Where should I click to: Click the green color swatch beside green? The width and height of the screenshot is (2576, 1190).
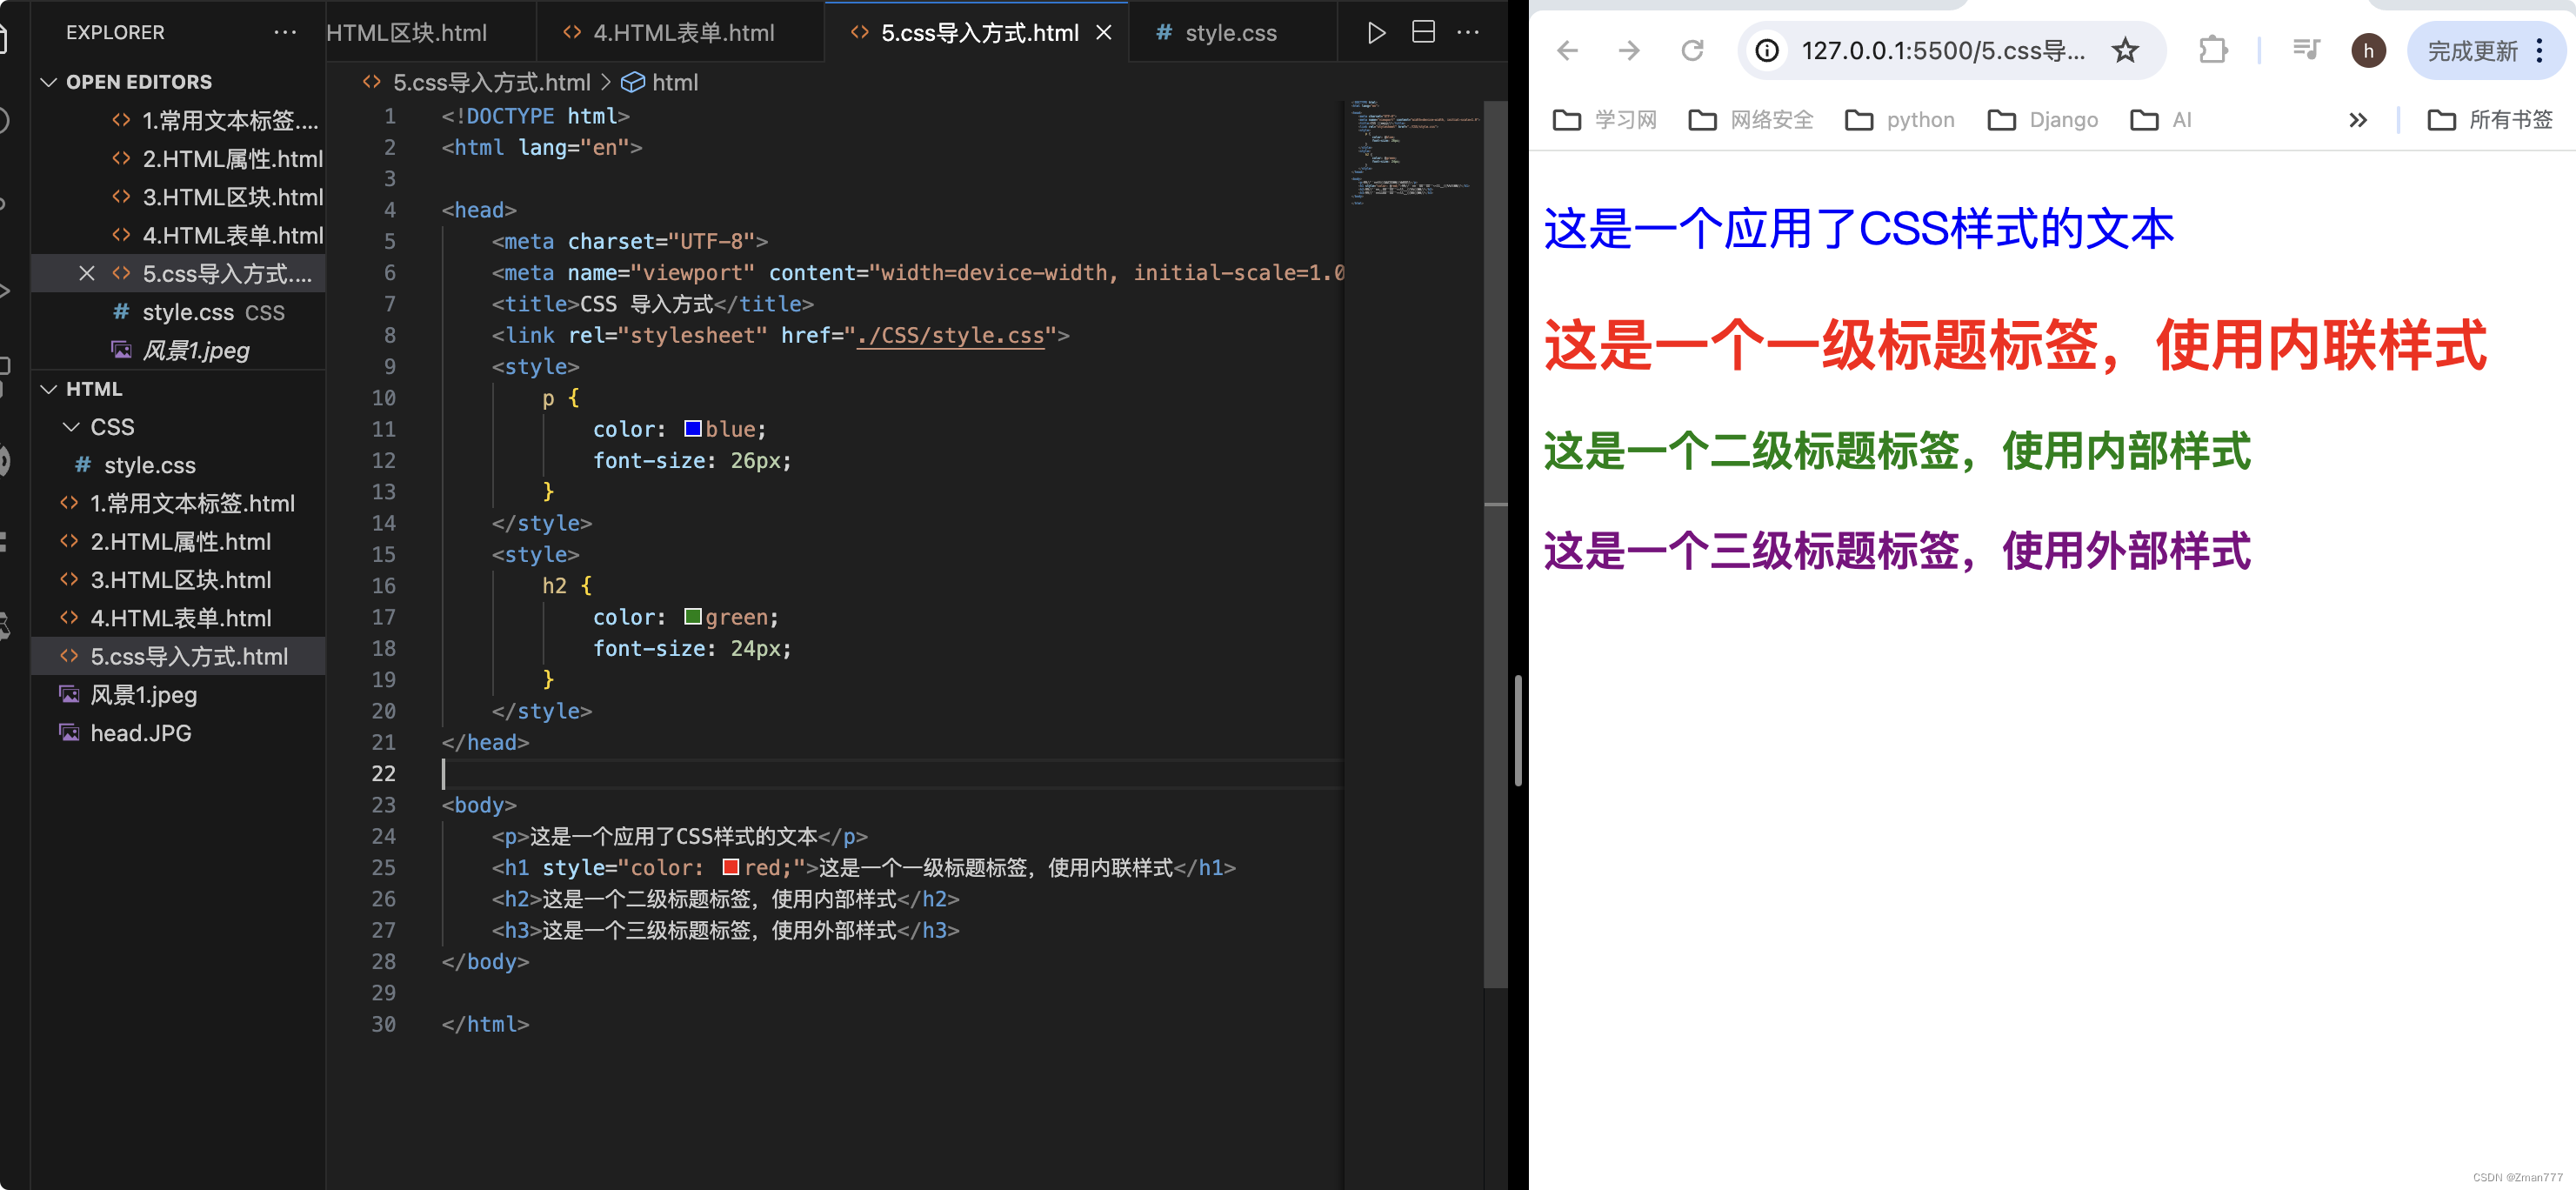click(x=693, y=617)
